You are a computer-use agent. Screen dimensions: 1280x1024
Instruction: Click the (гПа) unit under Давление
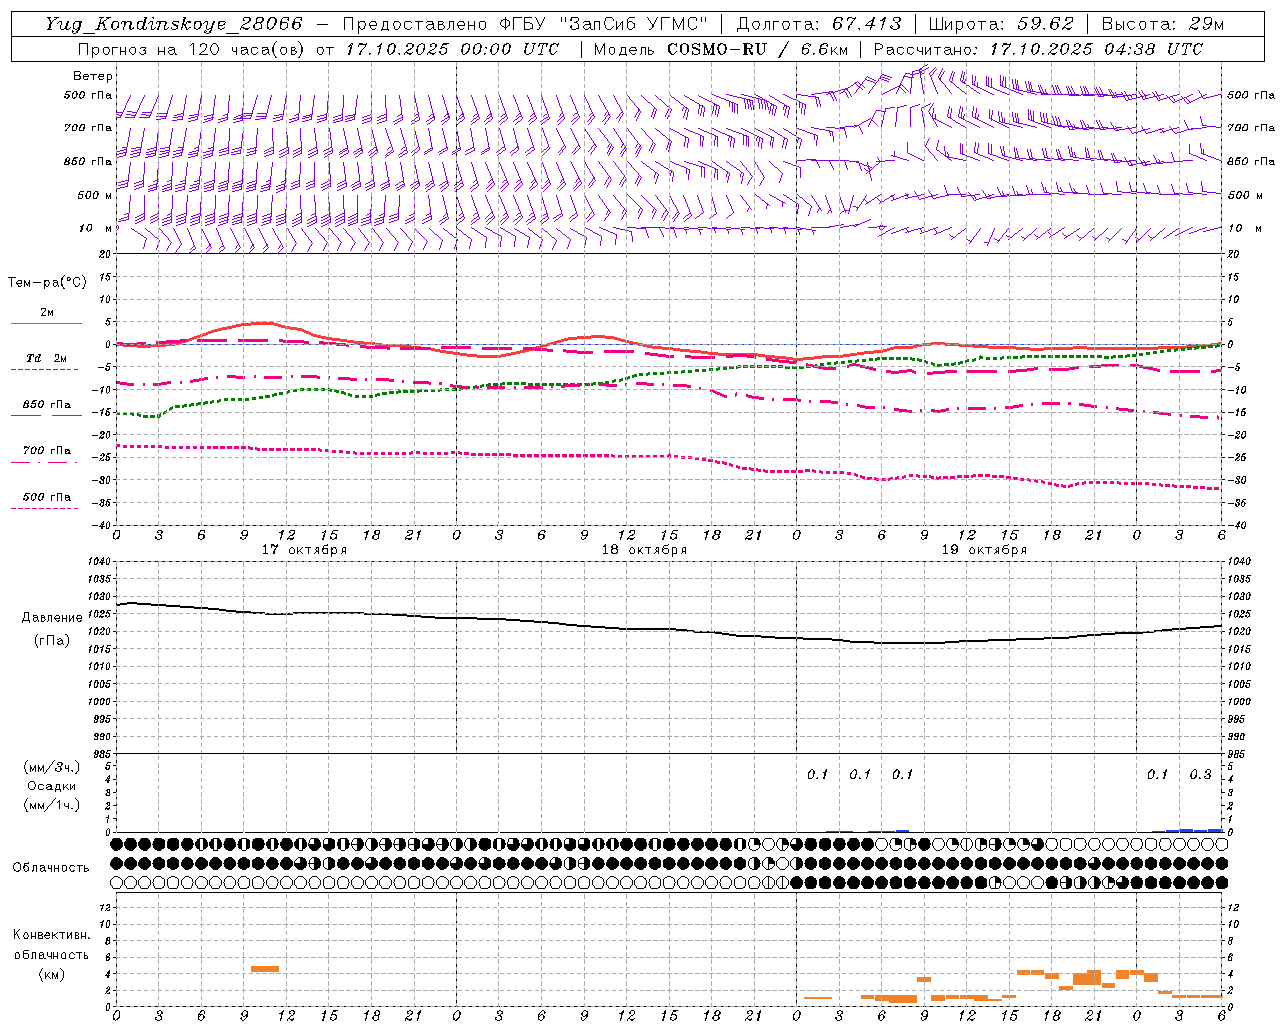point(52,640)
